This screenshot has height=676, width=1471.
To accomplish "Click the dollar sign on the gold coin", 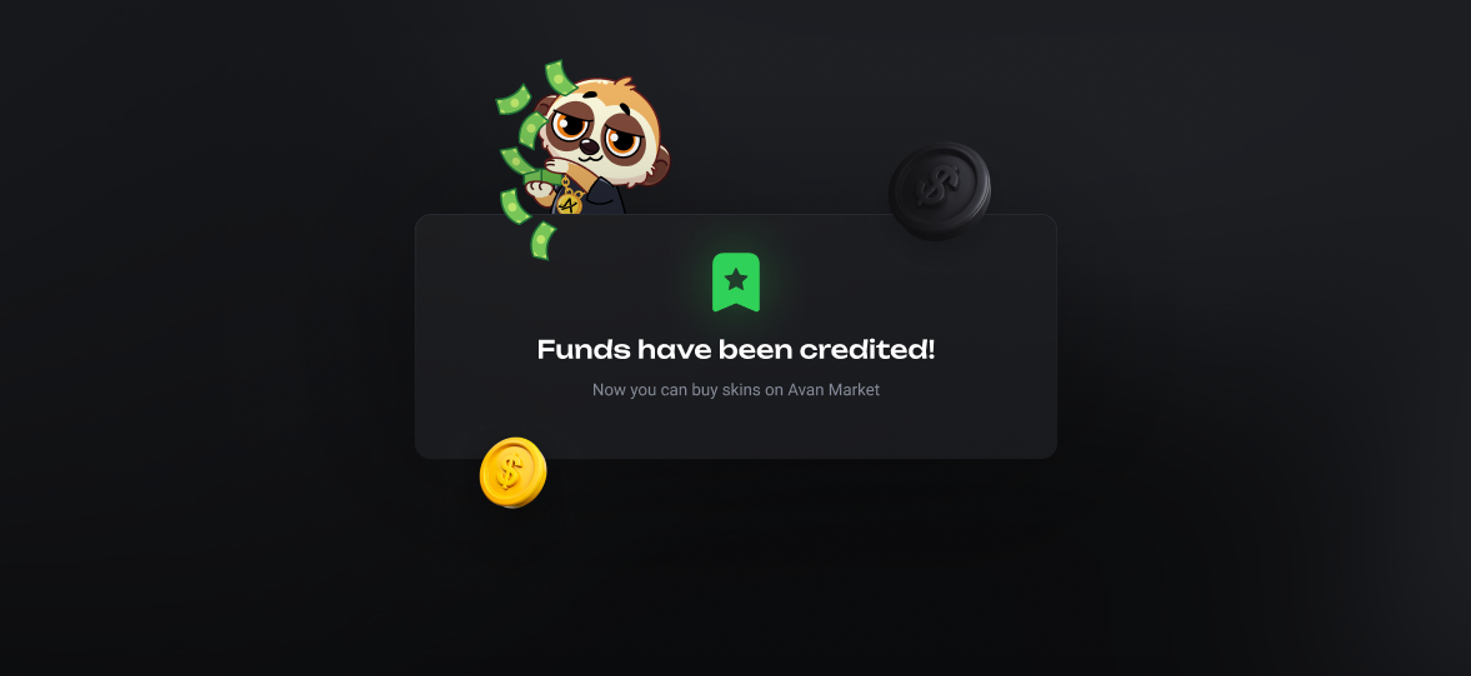I will pyautogui.click(x=509, y=472).
